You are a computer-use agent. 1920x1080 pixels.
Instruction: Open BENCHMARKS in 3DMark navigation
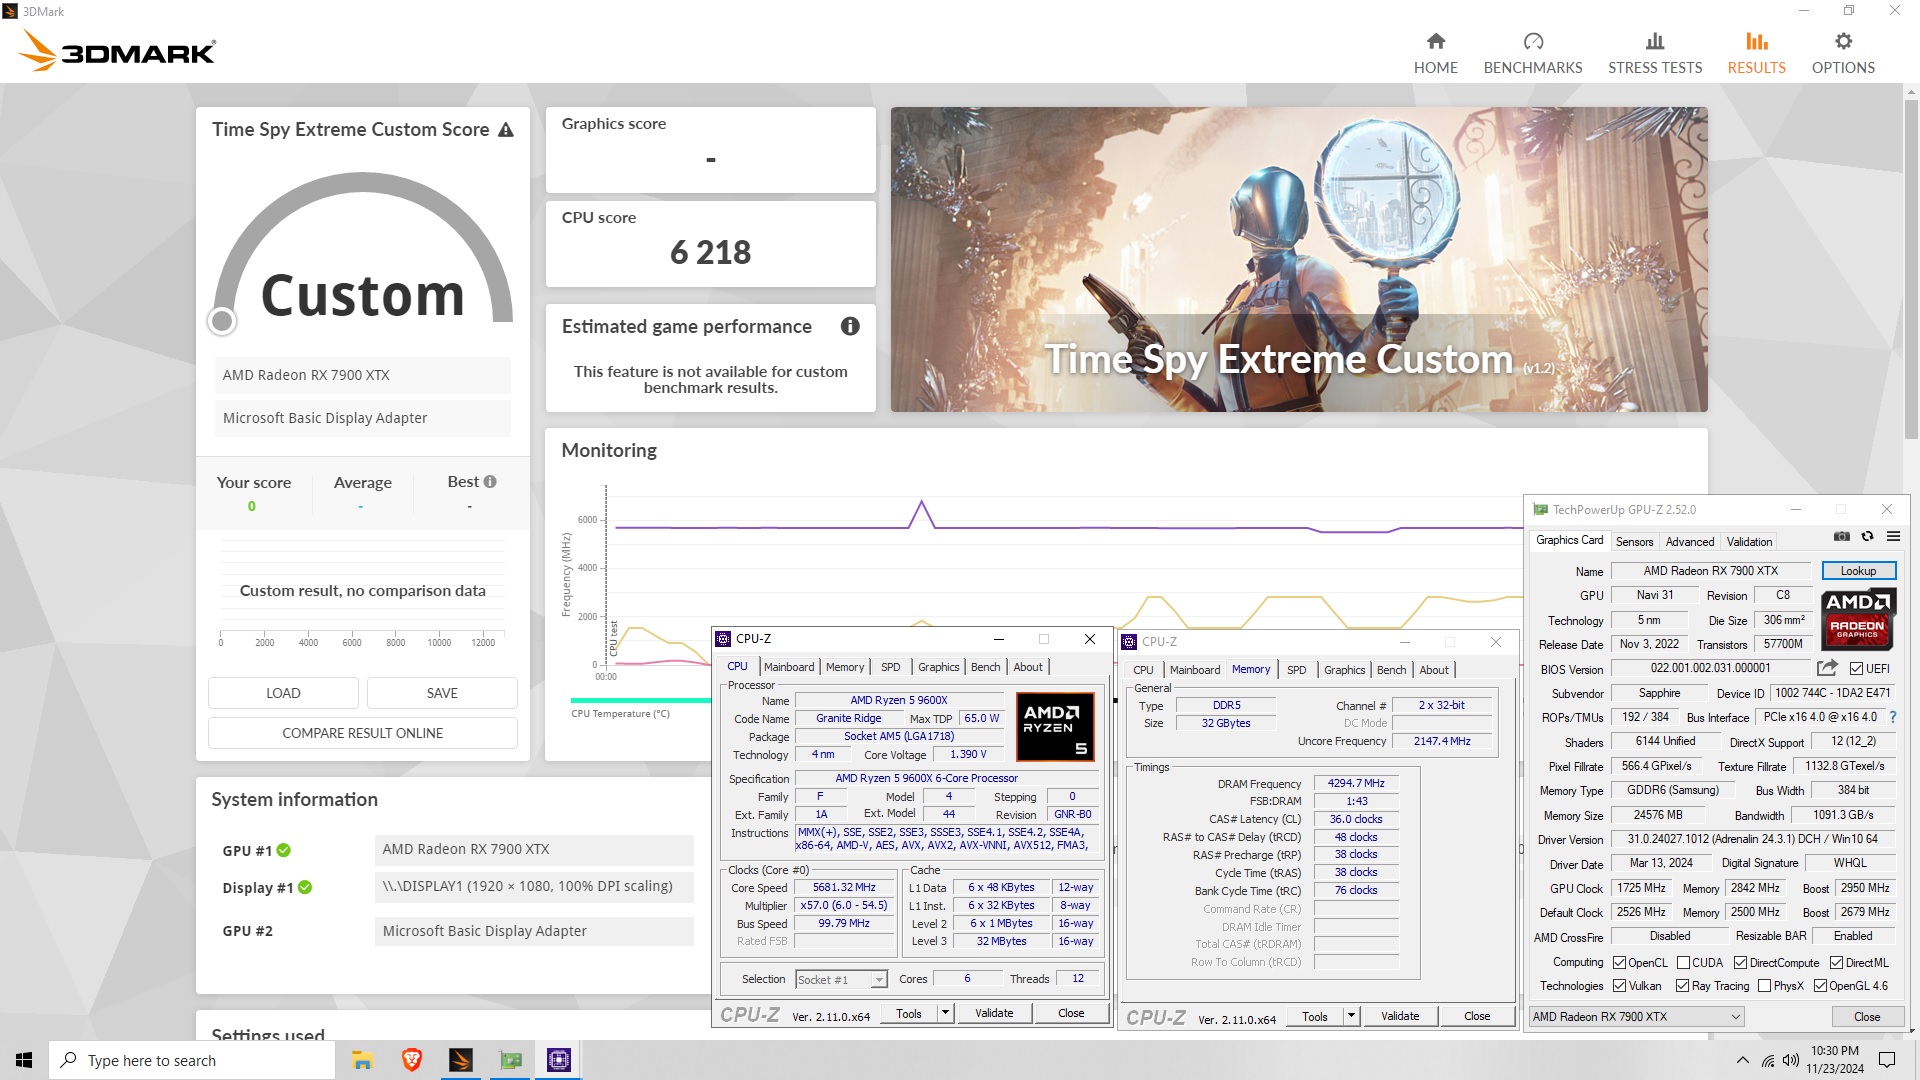click(1532, 53)
